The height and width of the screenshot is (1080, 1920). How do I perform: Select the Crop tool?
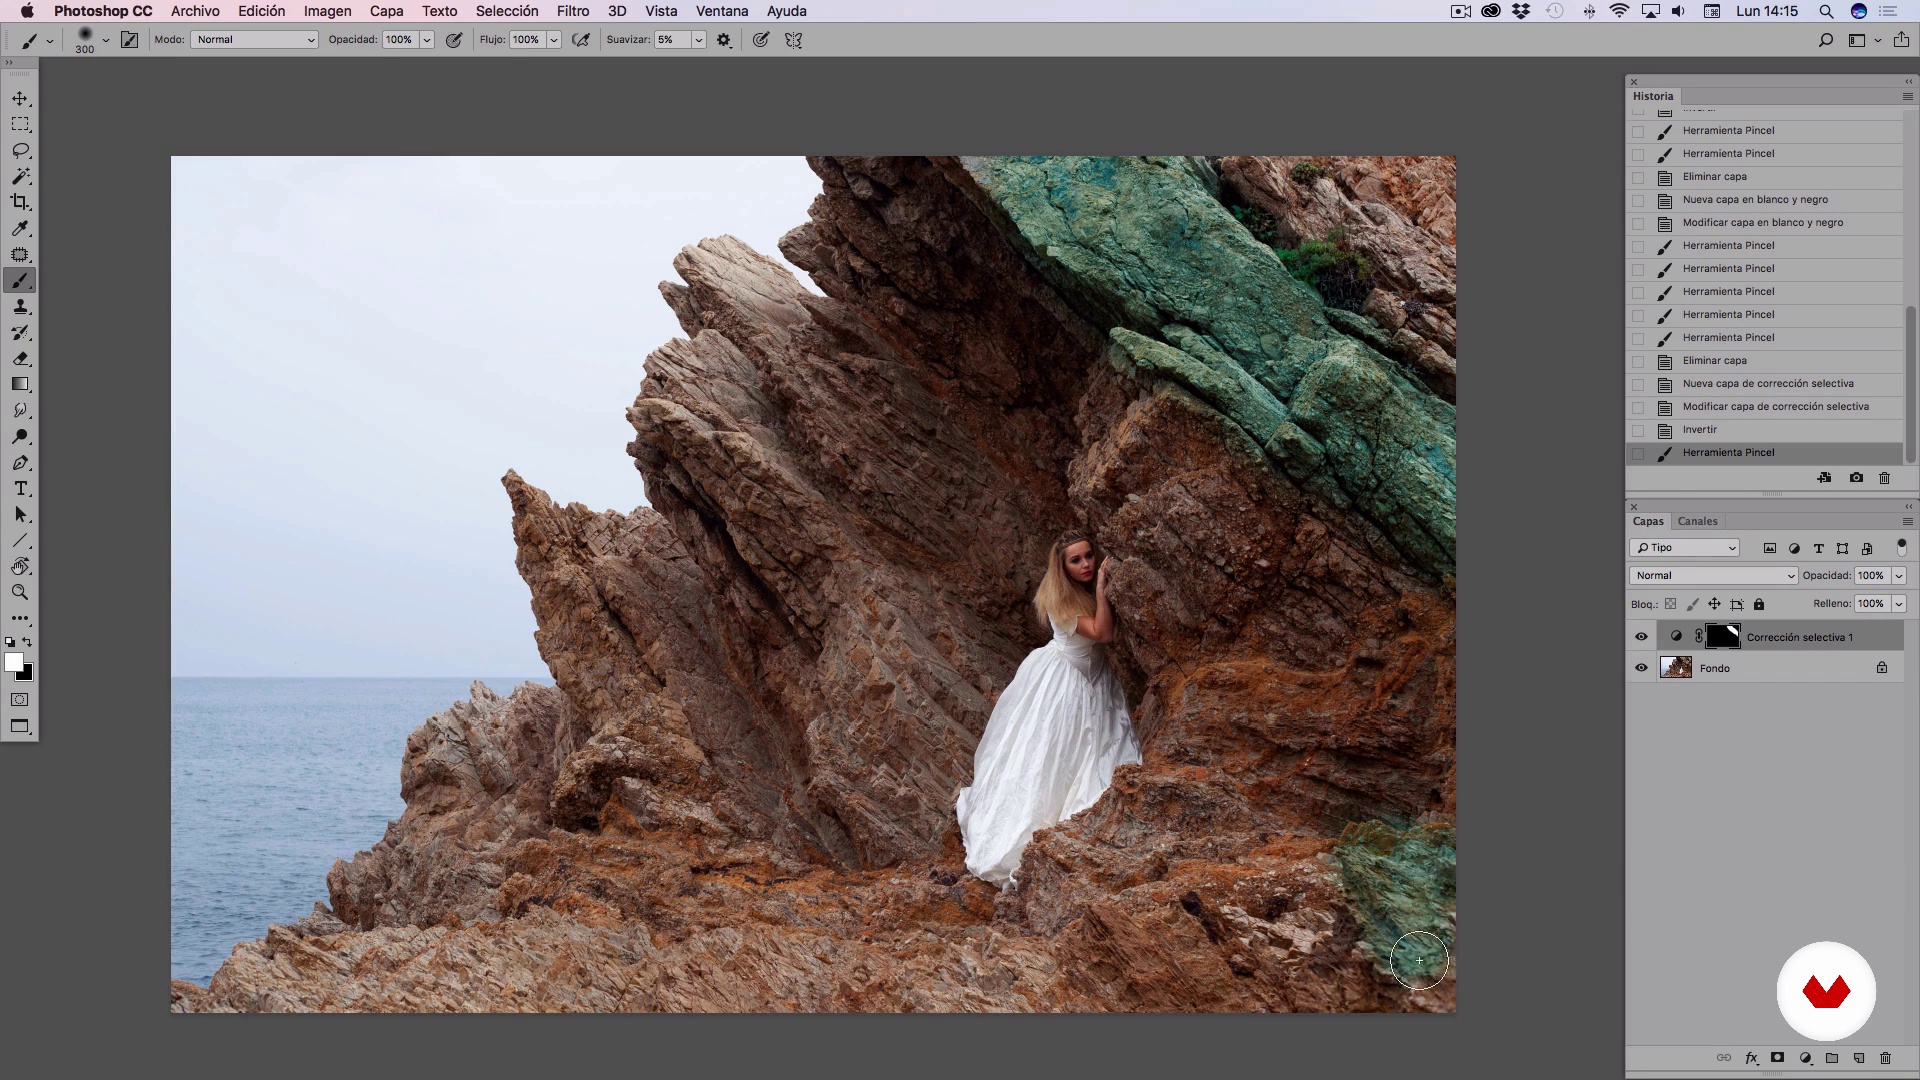20,203
